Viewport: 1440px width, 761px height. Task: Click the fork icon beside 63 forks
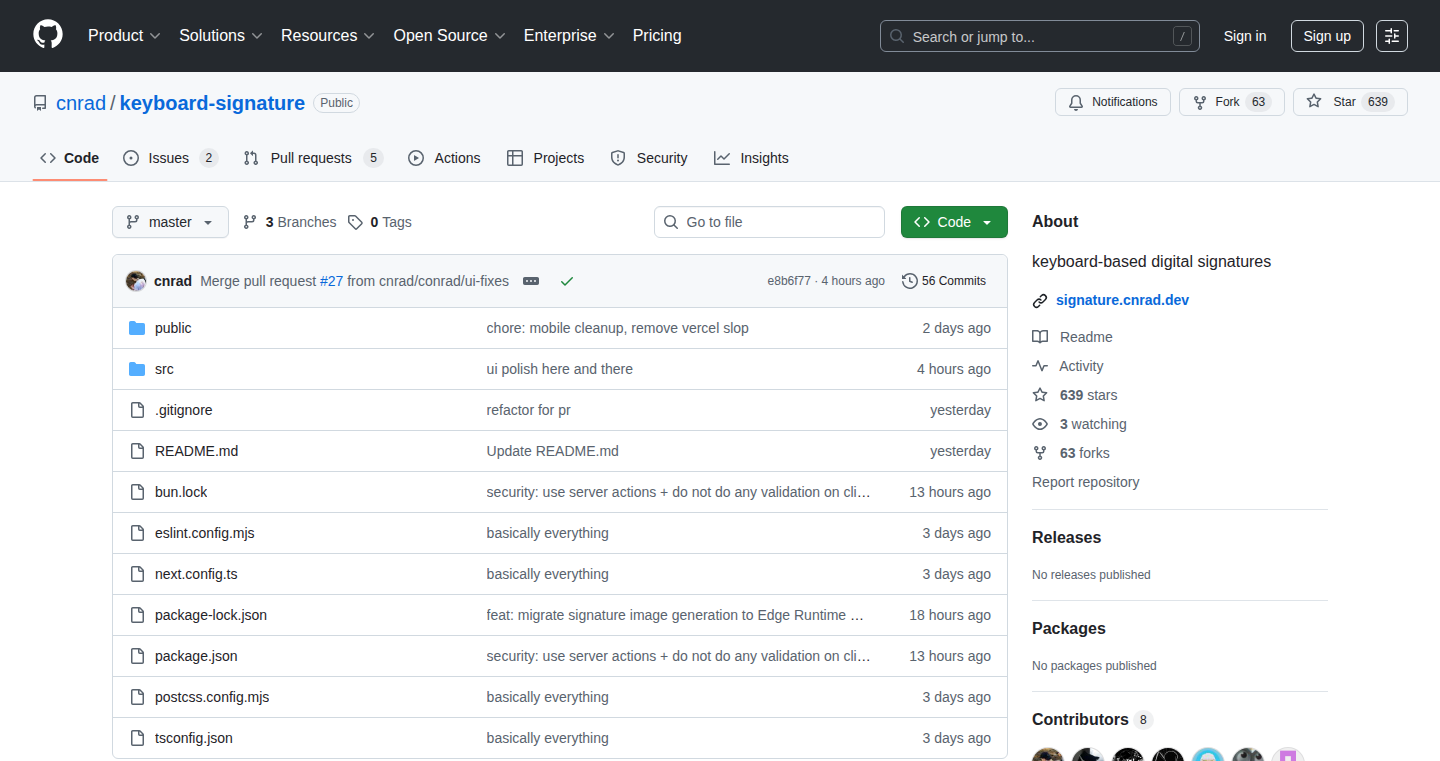click(x=1040, y=453)
